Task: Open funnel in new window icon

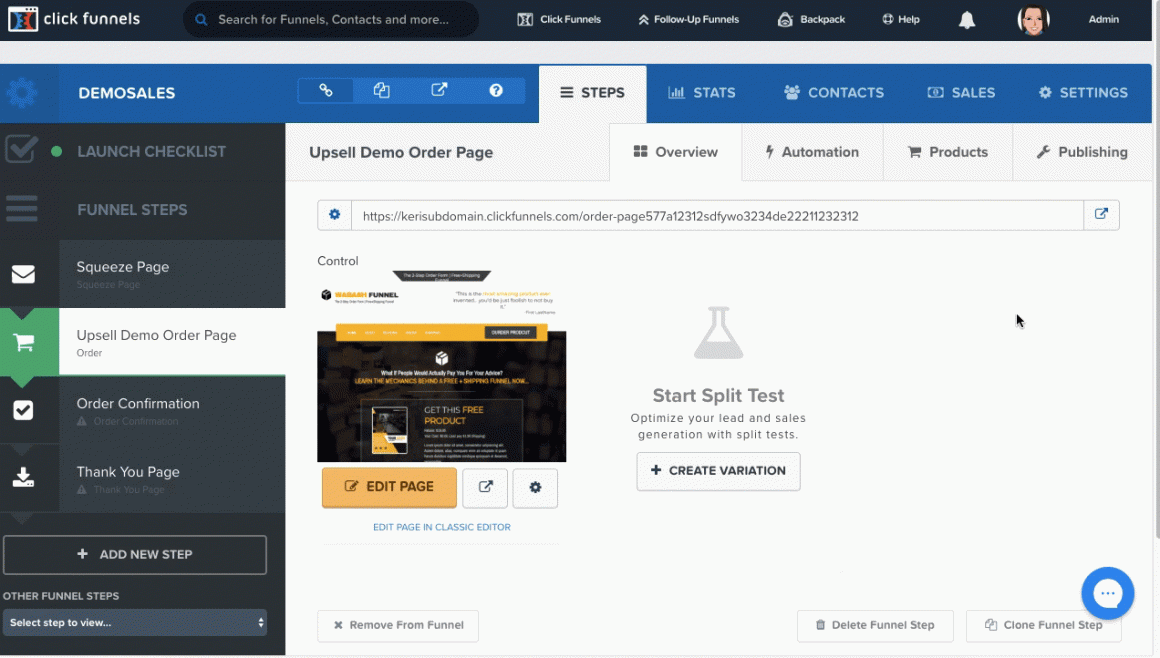Action: (439, 91)
